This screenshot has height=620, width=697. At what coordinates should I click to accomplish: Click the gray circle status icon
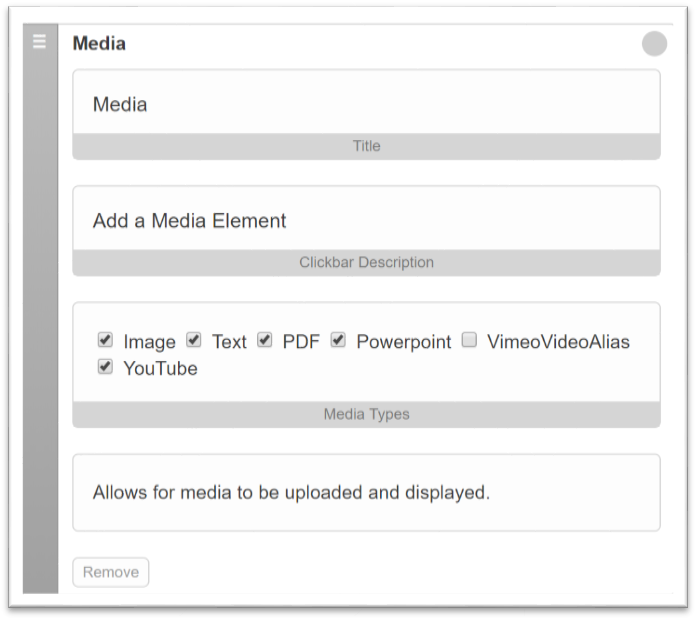pos(654,44)
